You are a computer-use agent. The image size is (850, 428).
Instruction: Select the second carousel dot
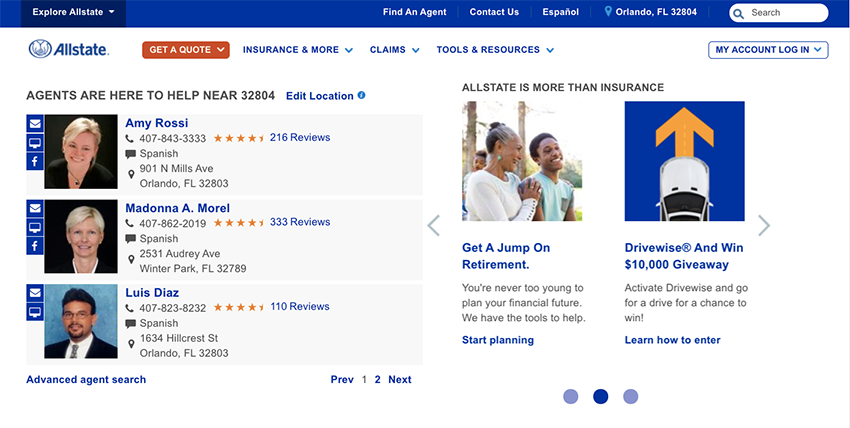tap(601, 397)
